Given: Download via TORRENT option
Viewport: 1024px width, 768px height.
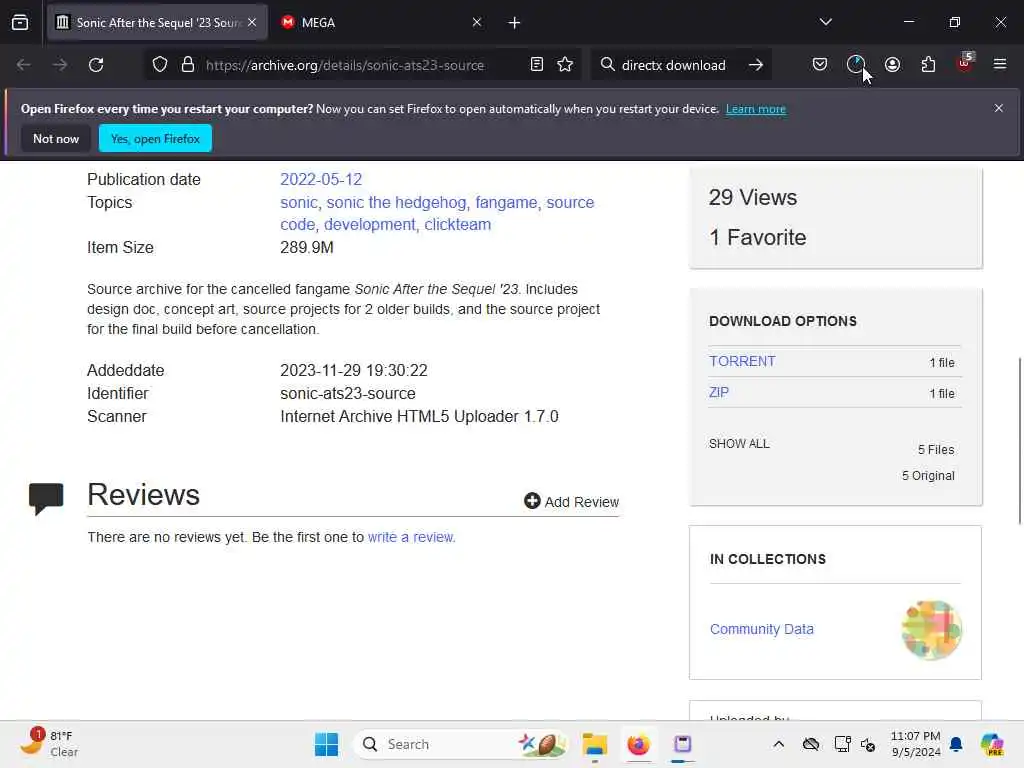Looking at the screenshot, I should [742, 361].
